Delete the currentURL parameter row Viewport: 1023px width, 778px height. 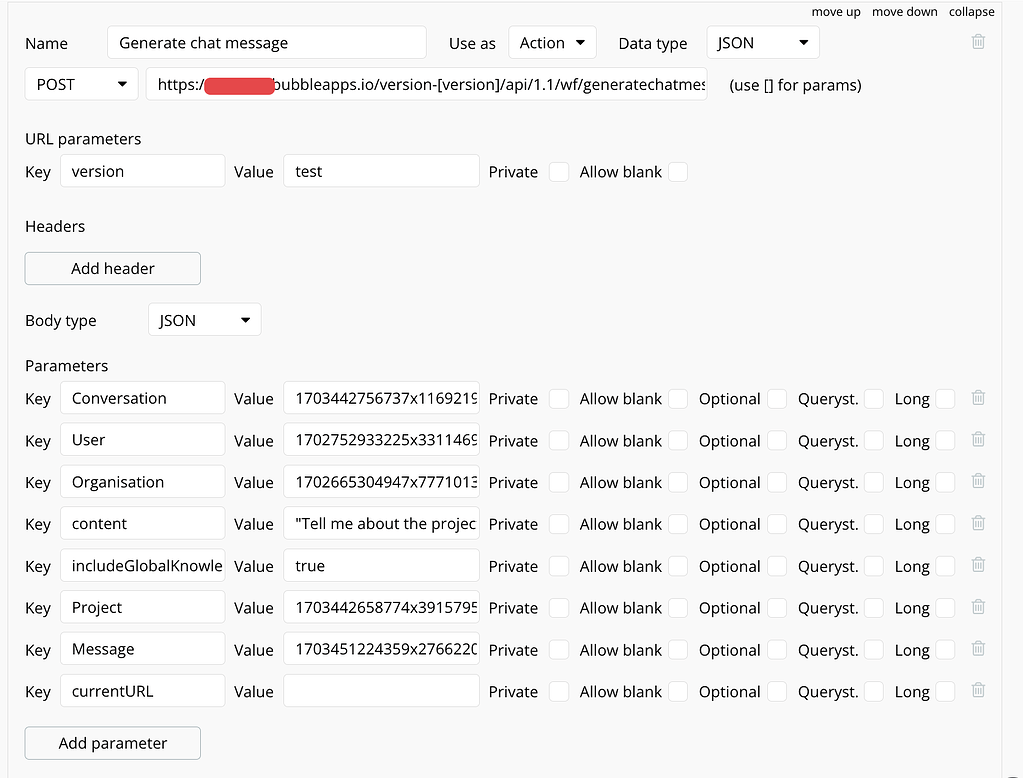coord(978,690)
